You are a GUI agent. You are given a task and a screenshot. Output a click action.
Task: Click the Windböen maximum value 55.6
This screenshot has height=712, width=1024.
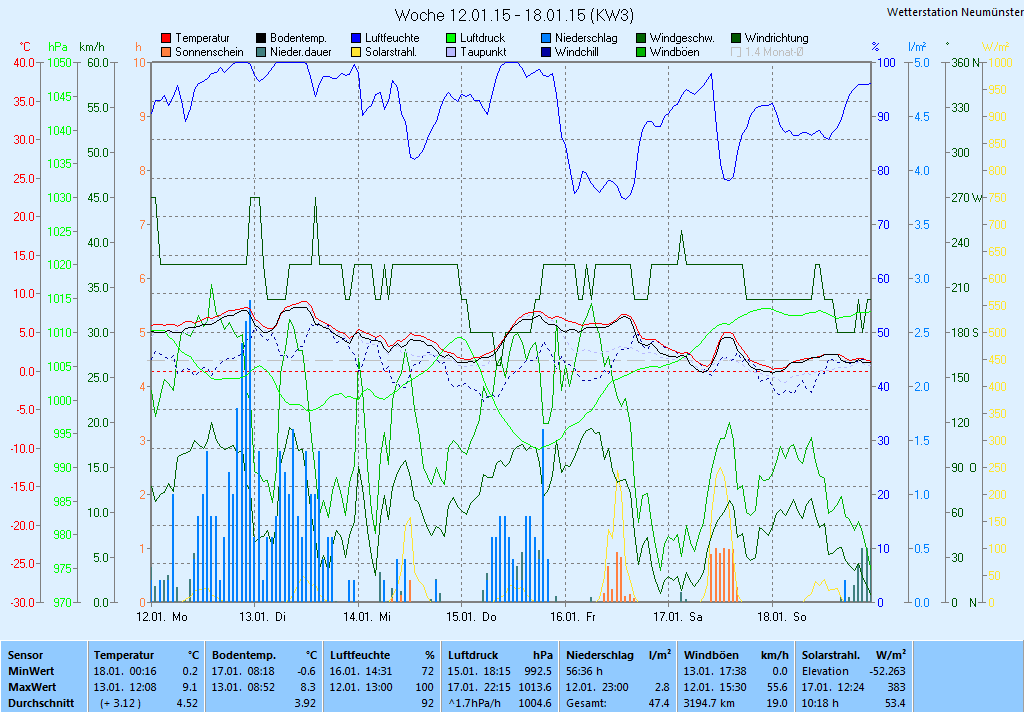(777, 688)
